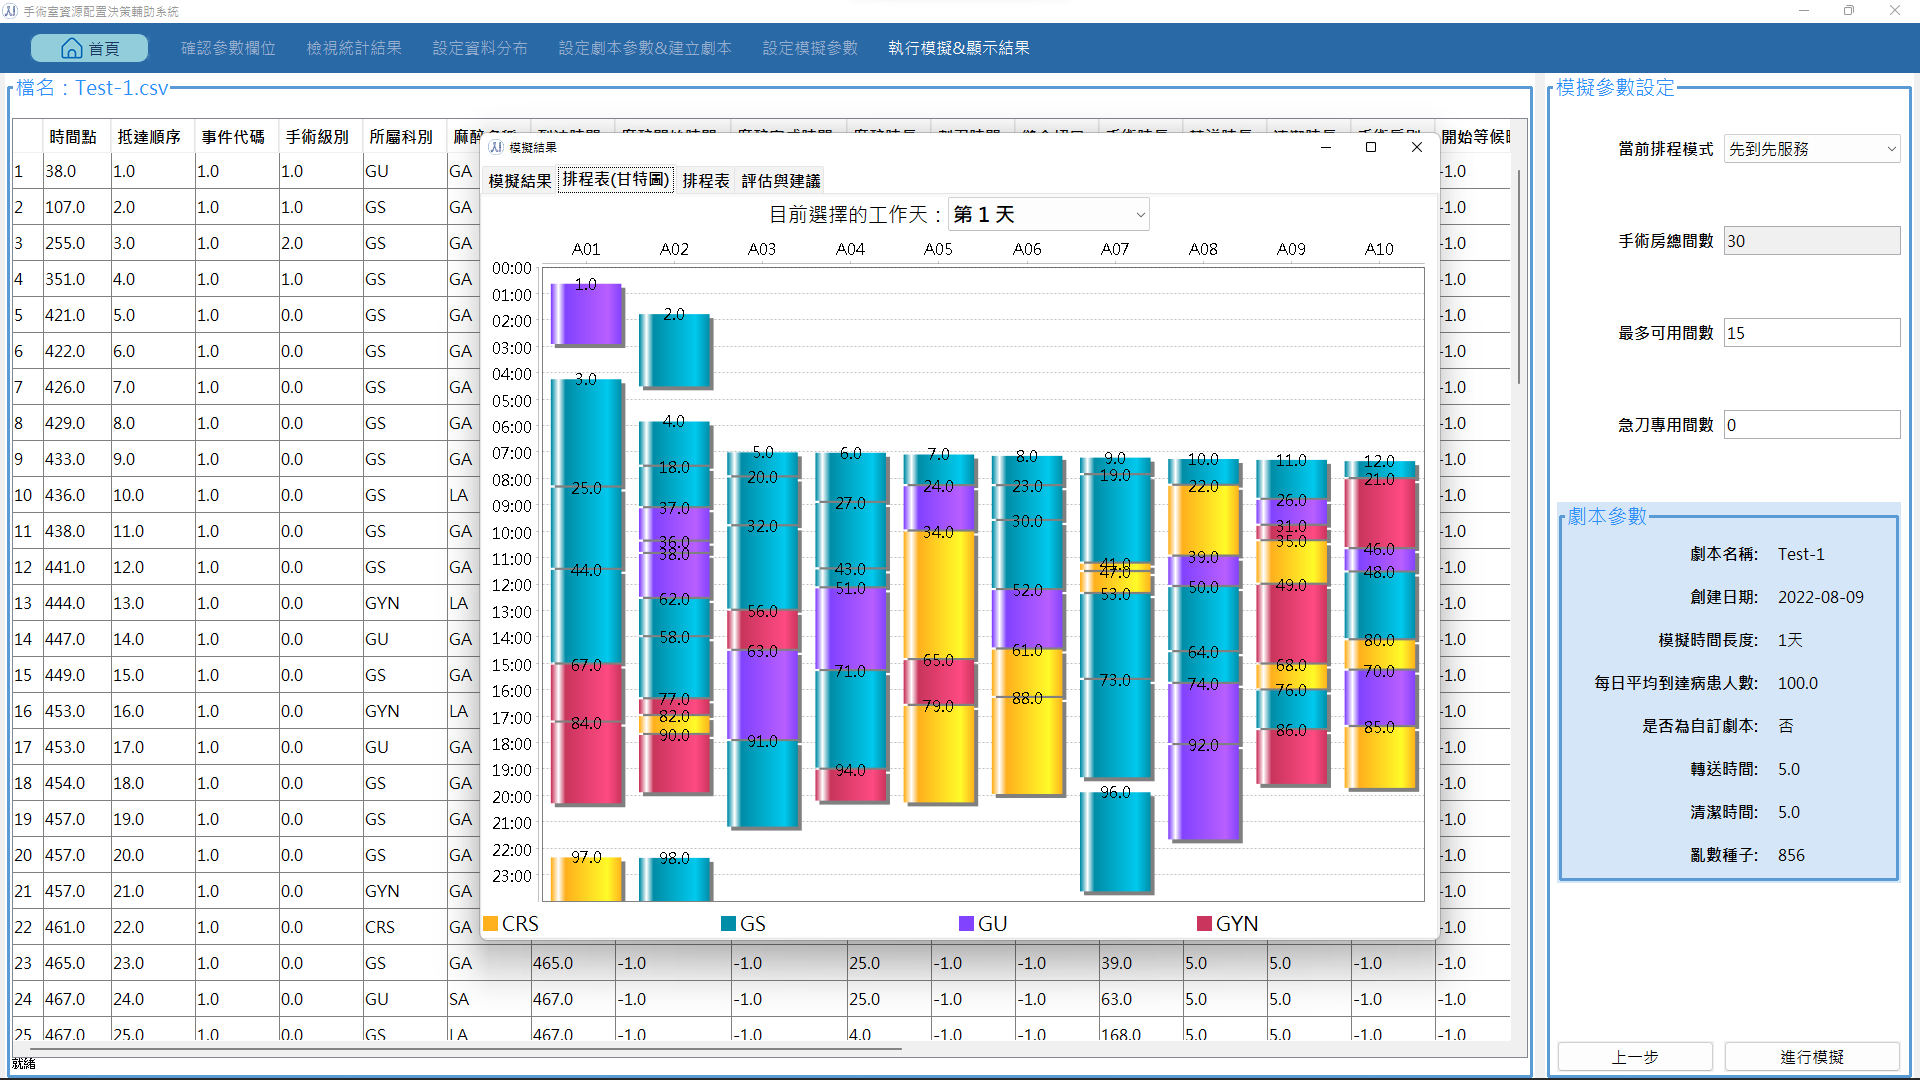
Task: Click the home icon button 首頁
Action: [x=89, y=48]
